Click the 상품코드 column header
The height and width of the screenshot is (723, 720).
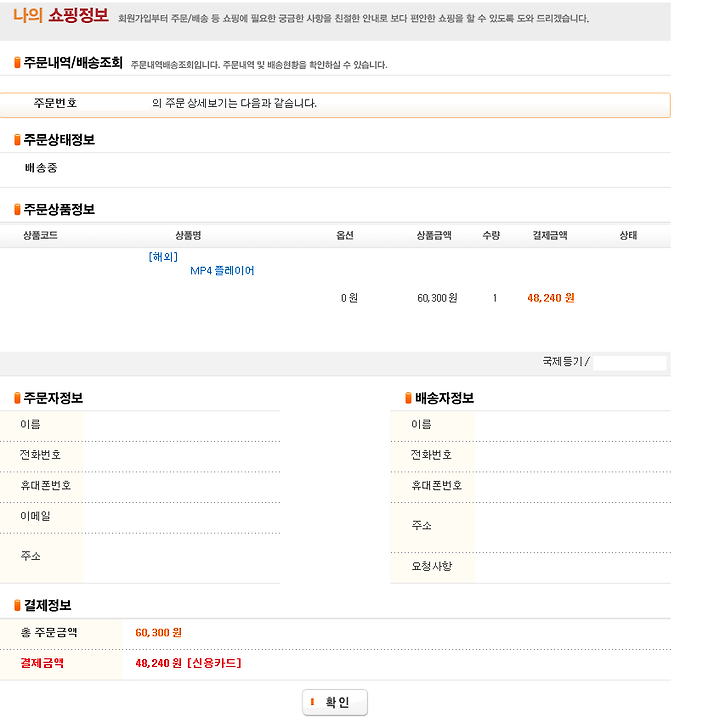(41, 236)
